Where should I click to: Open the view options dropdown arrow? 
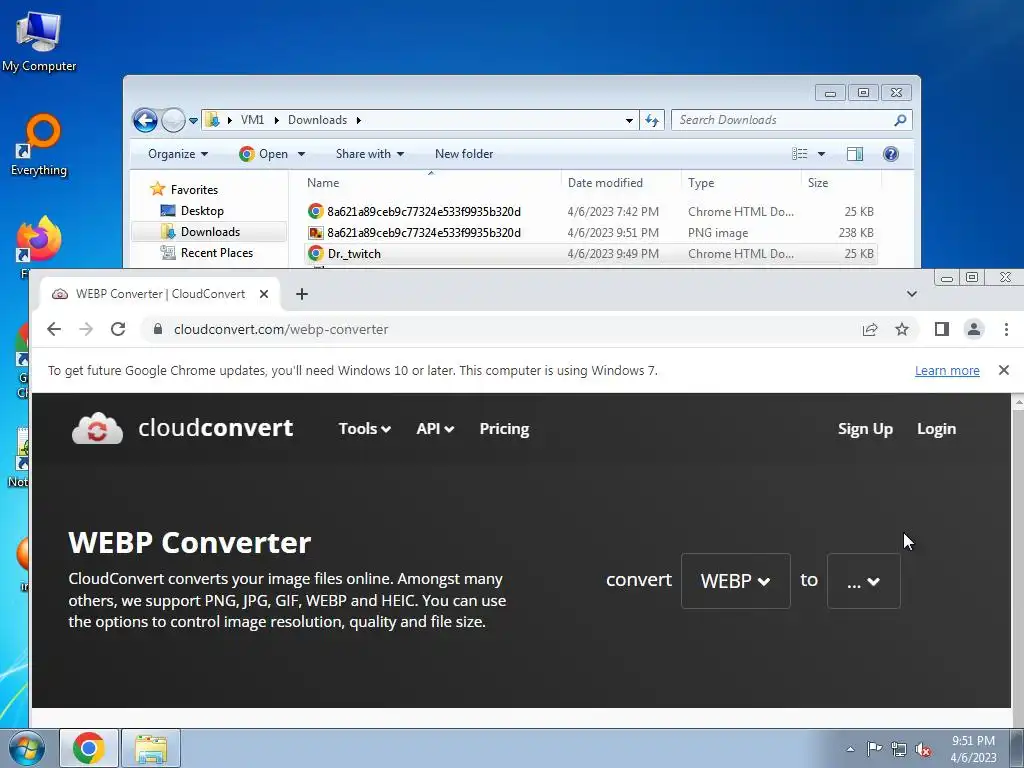[822, 154]
